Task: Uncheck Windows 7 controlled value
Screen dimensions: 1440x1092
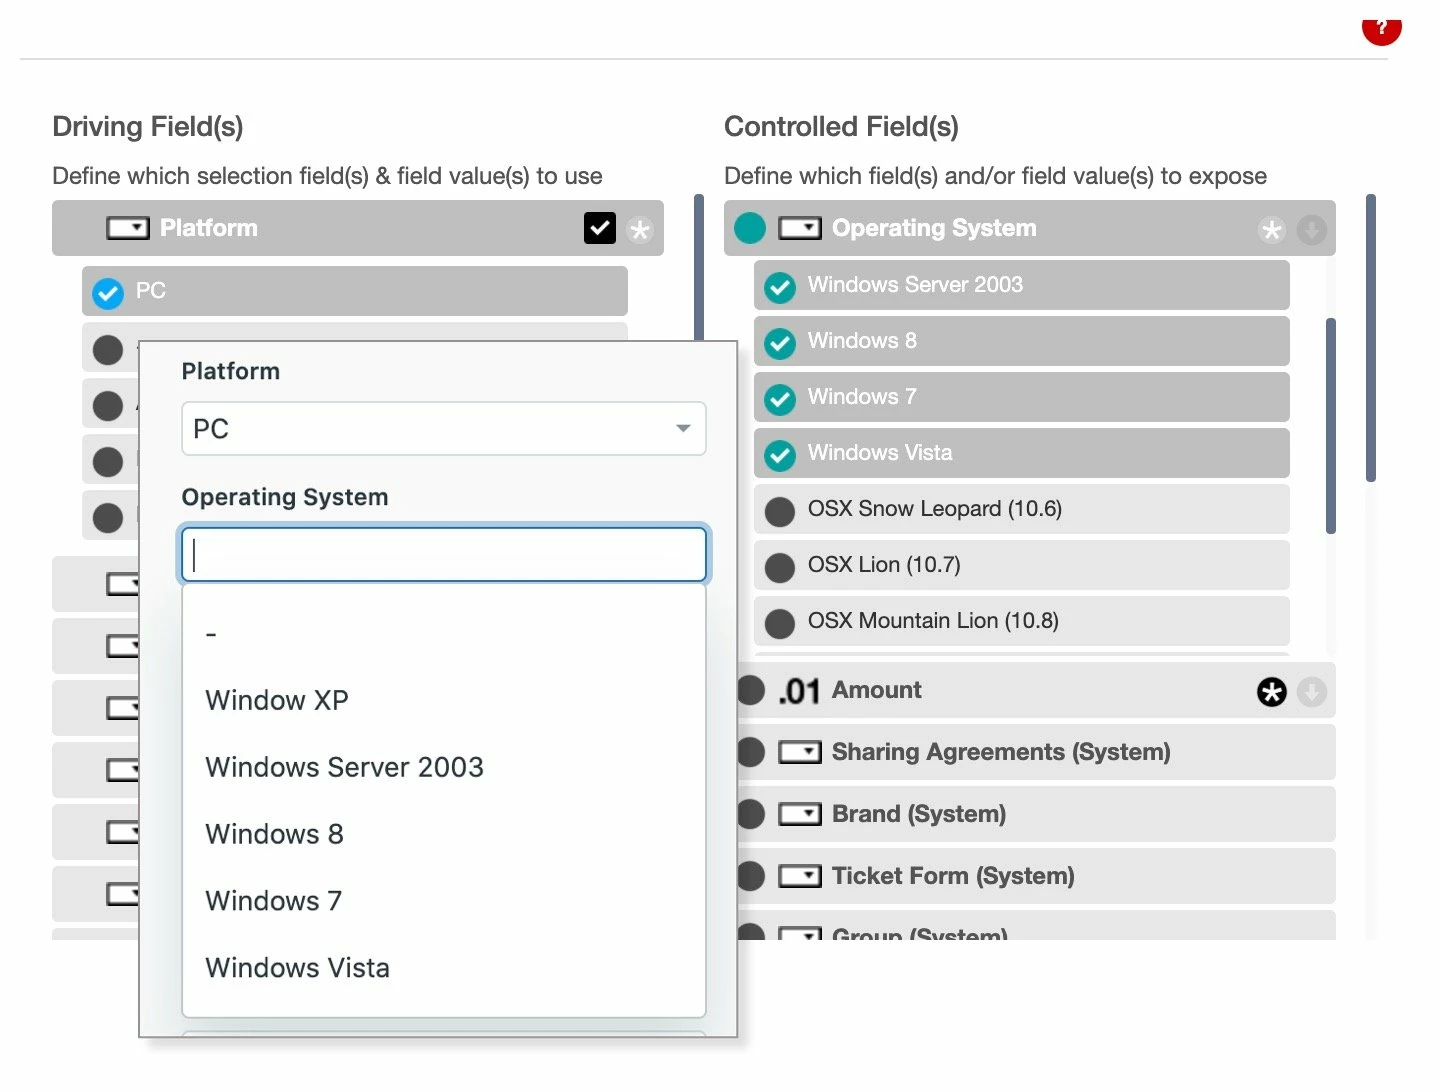Action: coord(780,399)
